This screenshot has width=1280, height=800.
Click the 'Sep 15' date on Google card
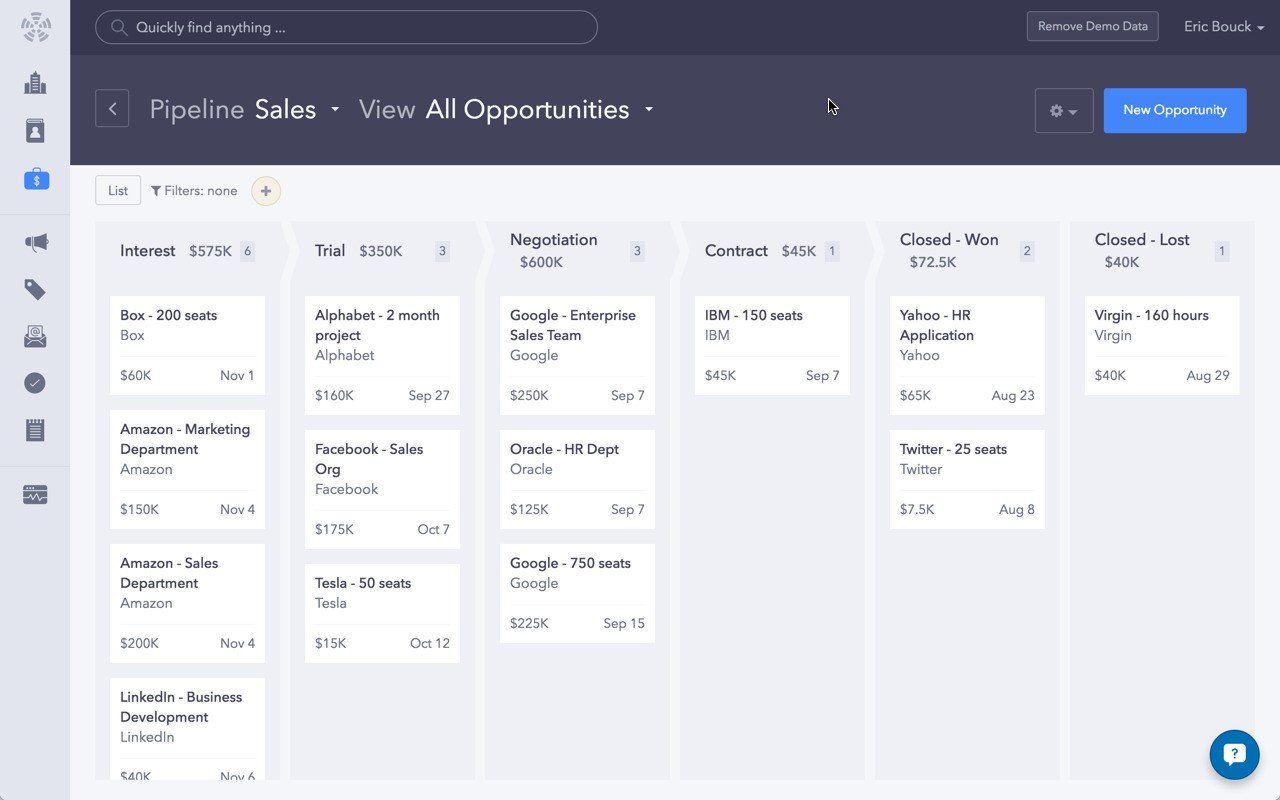(624, 624)
